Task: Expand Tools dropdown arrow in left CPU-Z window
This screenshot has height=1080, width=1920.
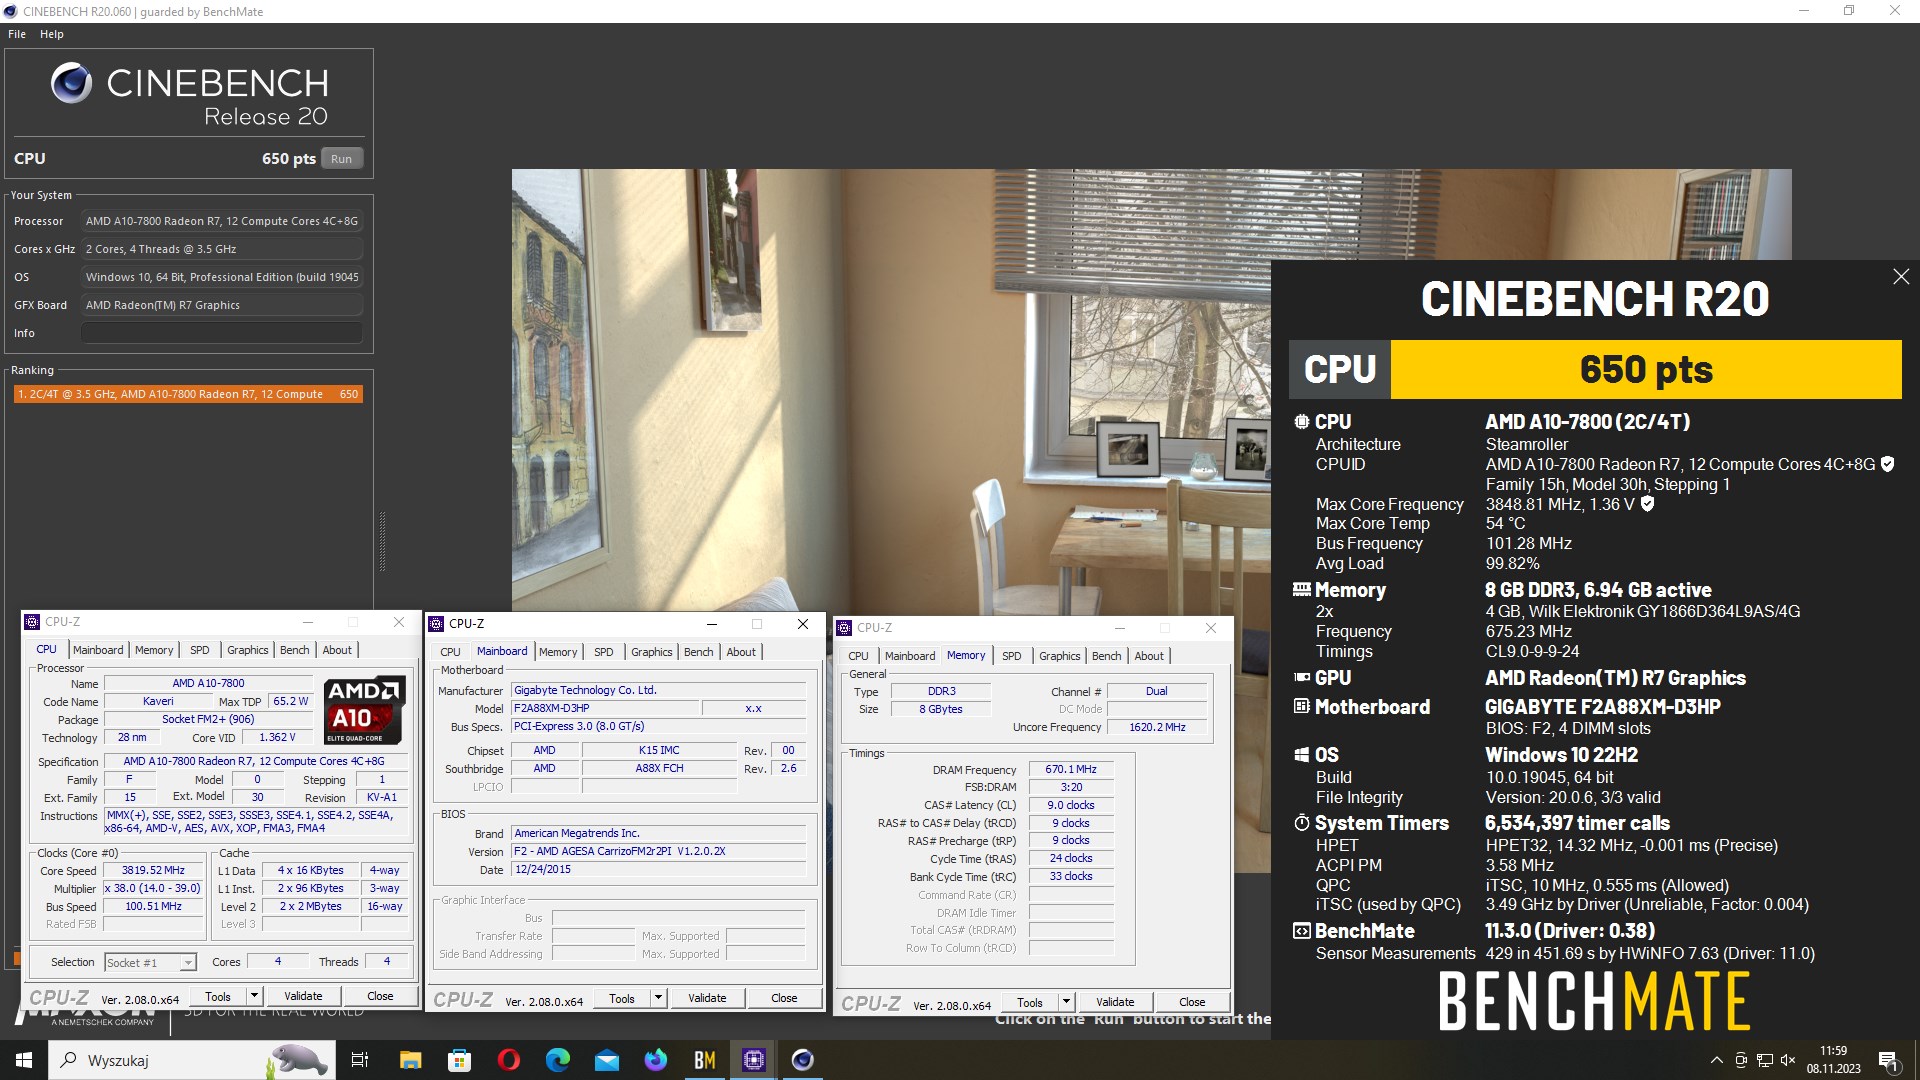Action: tap(254, 996)
